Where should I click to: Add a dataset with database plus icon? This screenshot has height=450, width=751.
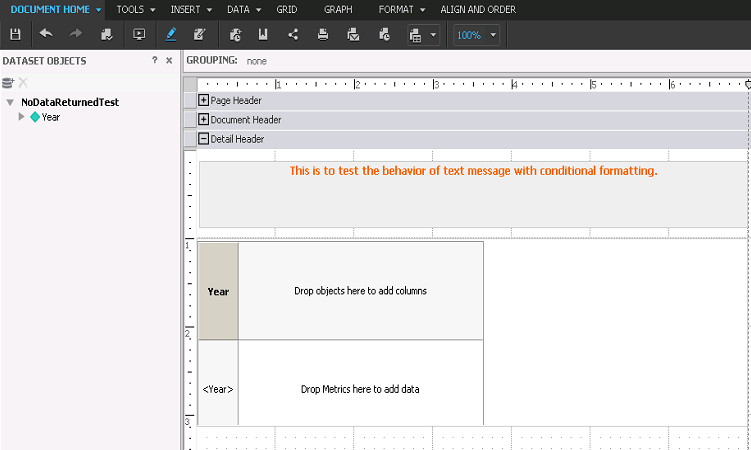[x=8, y=83]
